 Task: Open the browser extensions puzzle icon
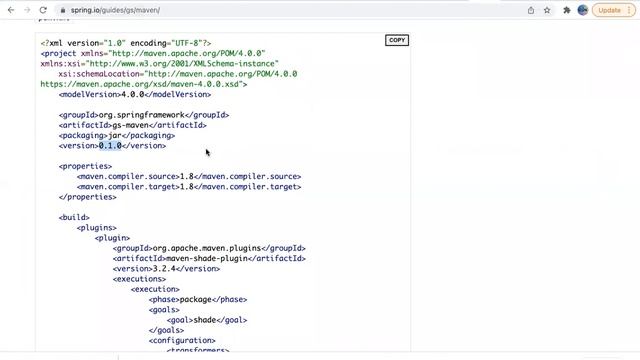[567, 10]
